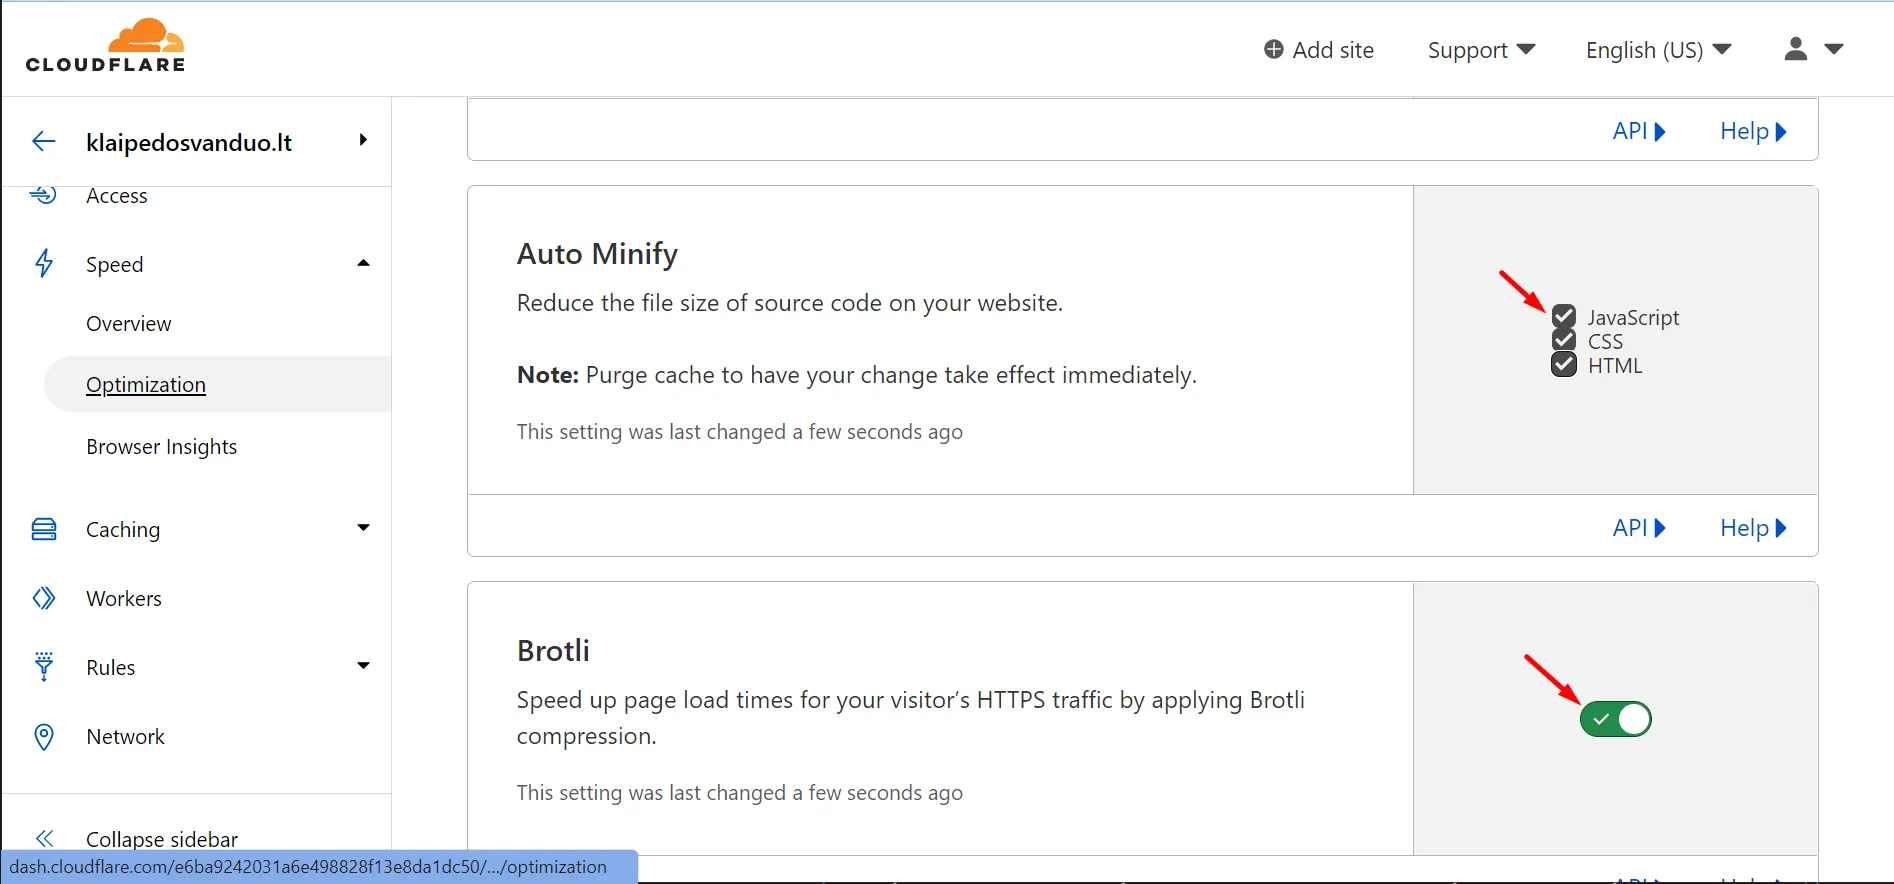Expand API in the top card
This screenshot has height=884, width=1894.
1639,131
